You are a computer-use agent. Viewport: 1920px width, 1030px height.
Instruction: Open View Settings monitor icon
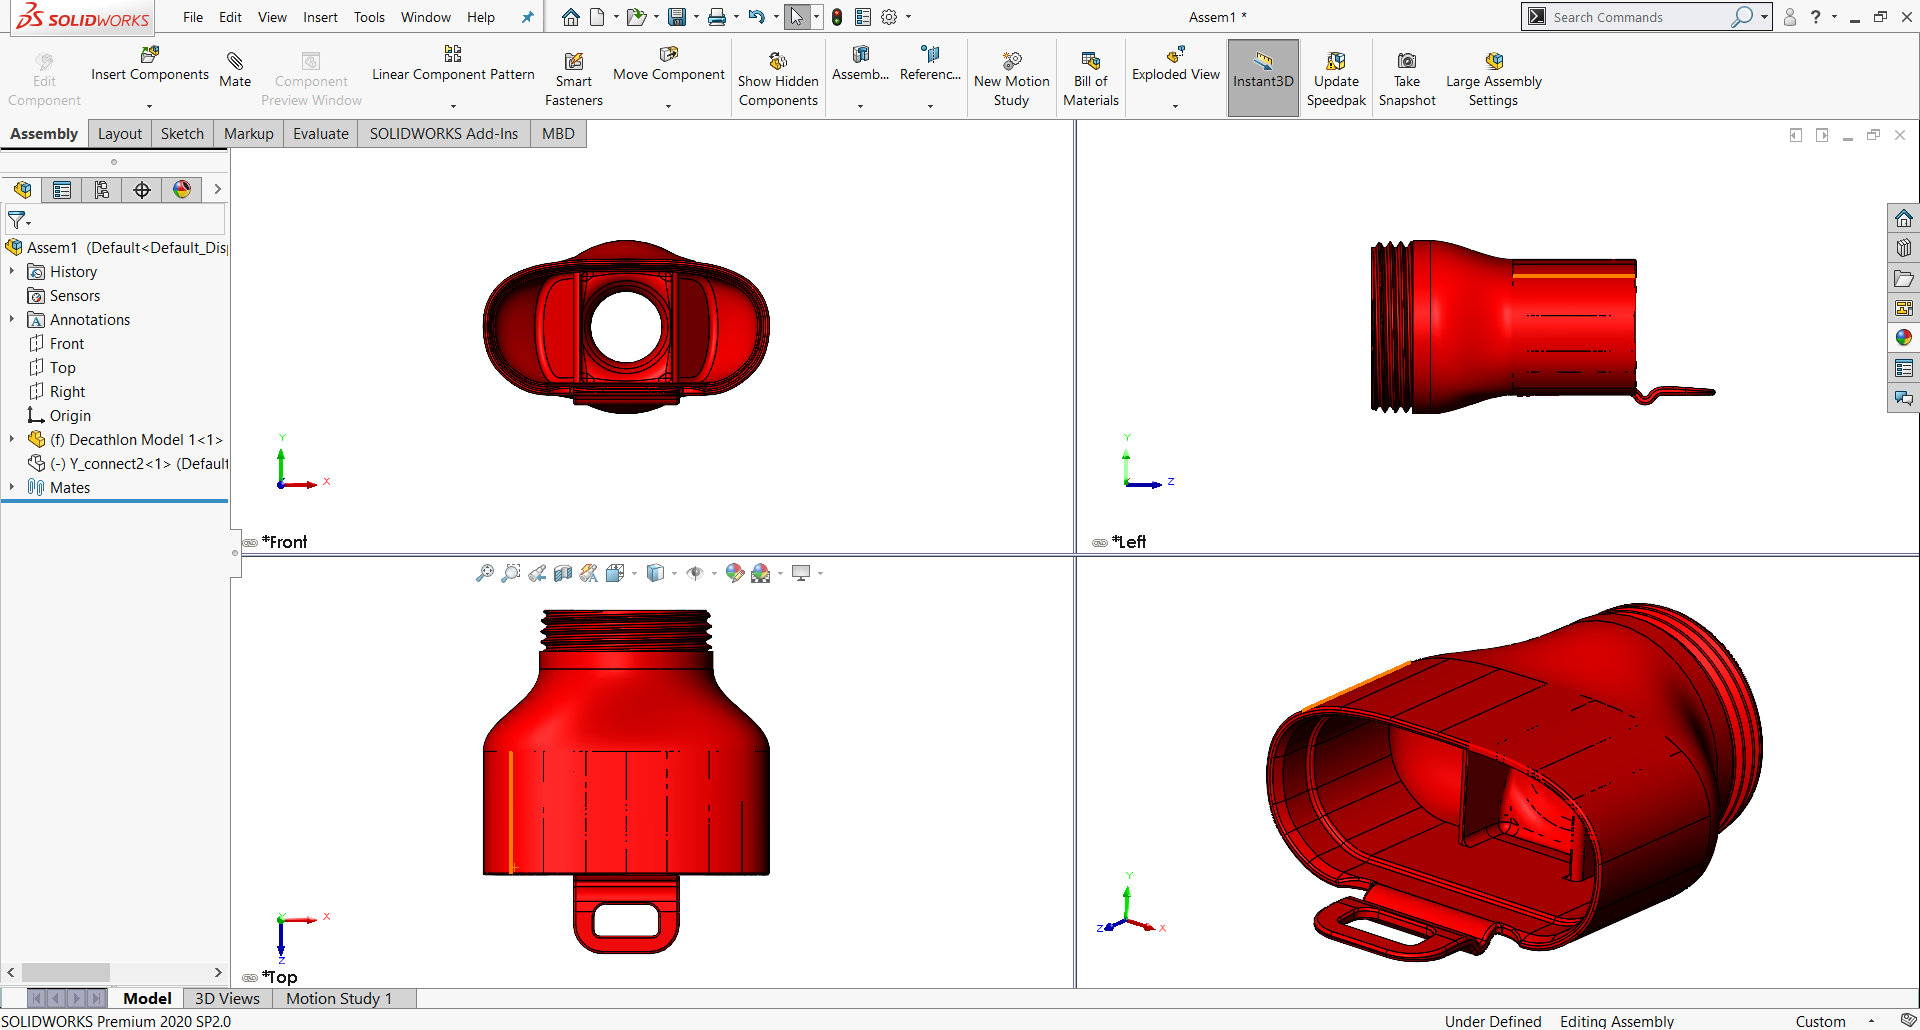801,573
